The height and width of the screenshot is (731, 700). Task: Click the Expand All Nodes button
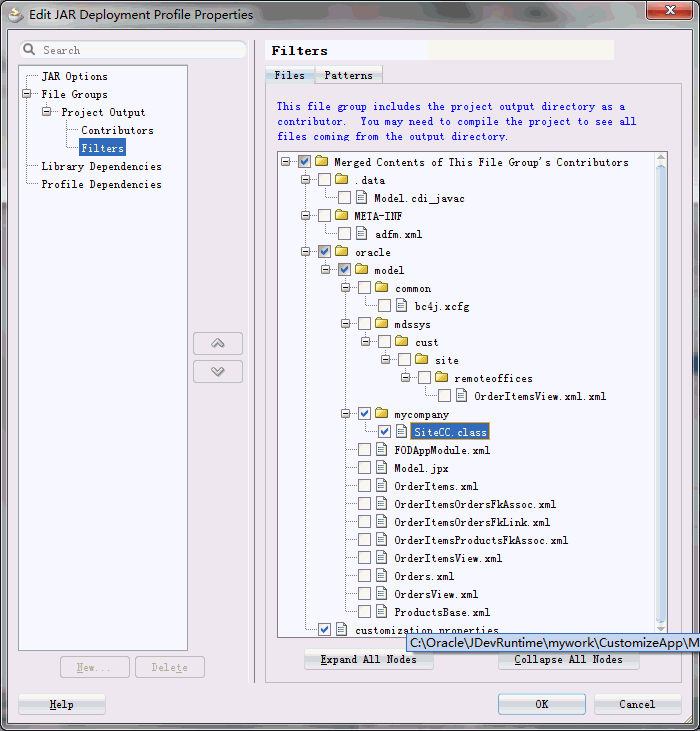point(369,659)
